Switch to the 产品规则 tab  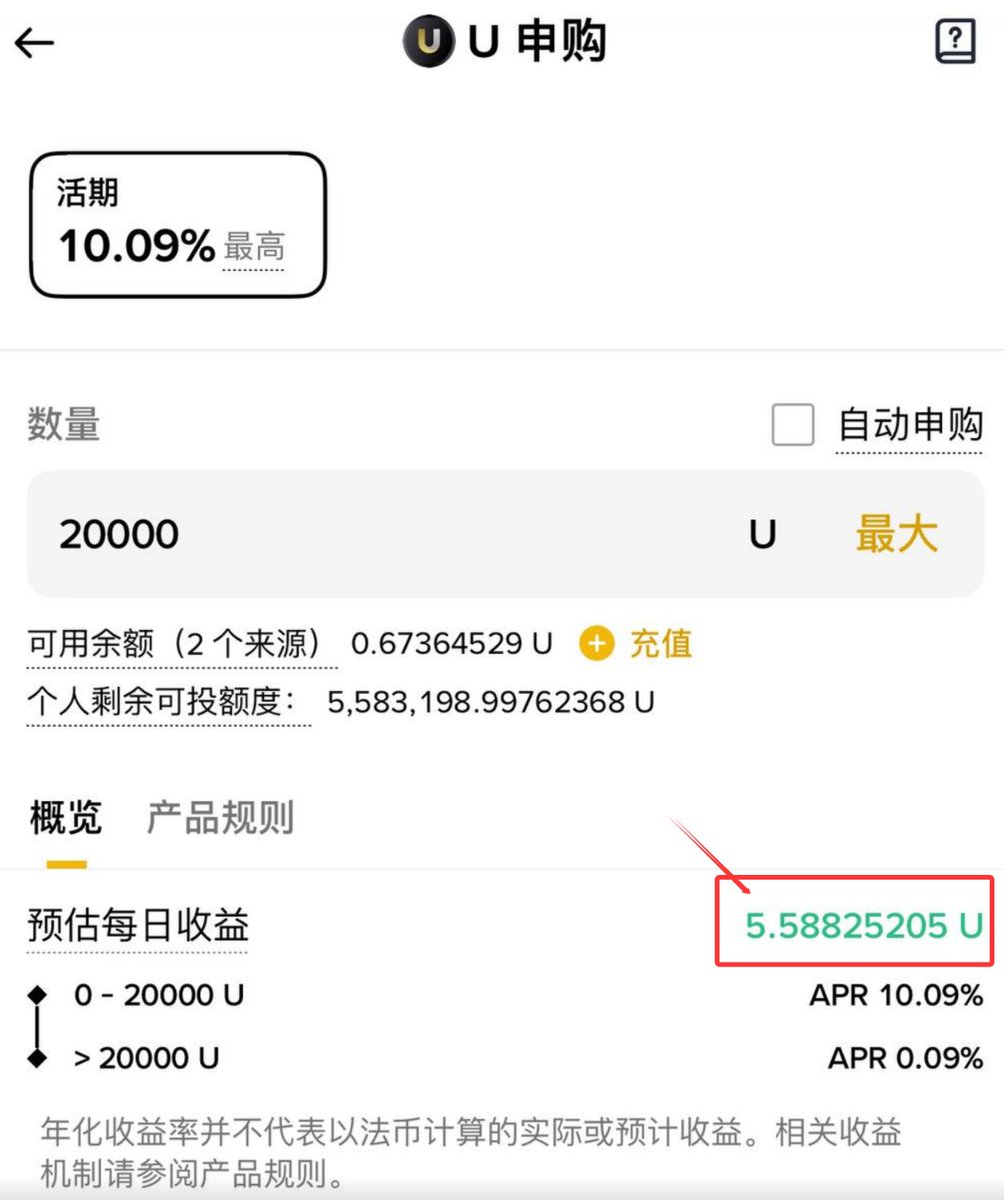220,818
